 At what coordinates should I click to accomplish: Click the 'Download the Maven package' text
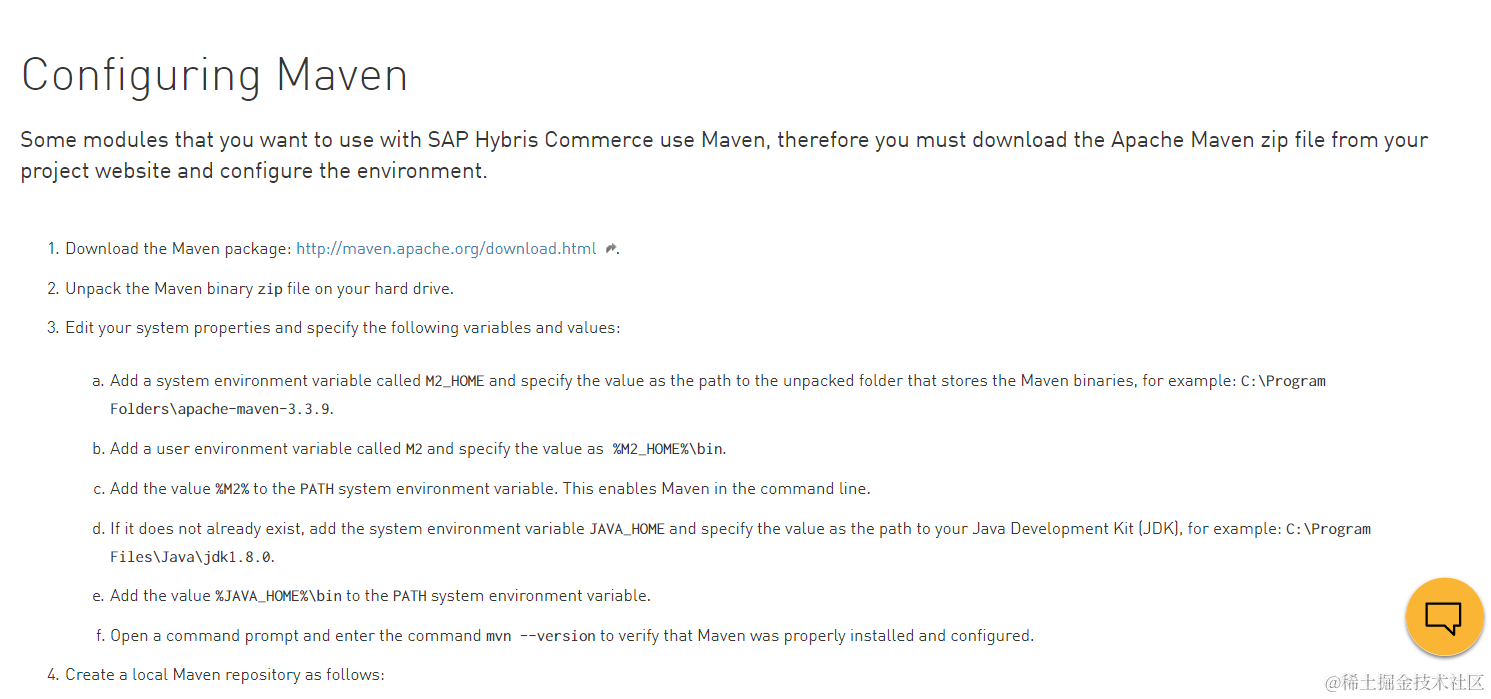point(178,248)
